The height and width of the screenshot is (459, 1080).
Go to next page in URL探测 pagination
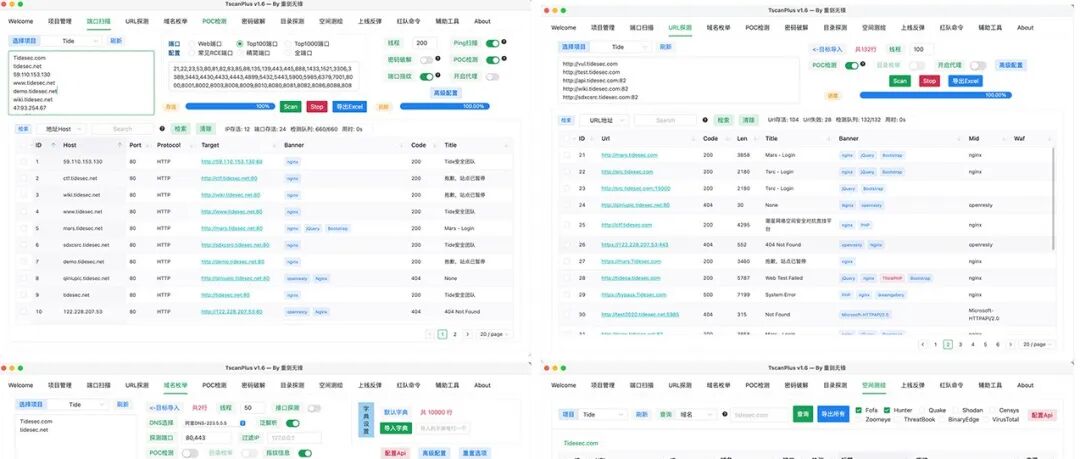[x=1010, y=344]
